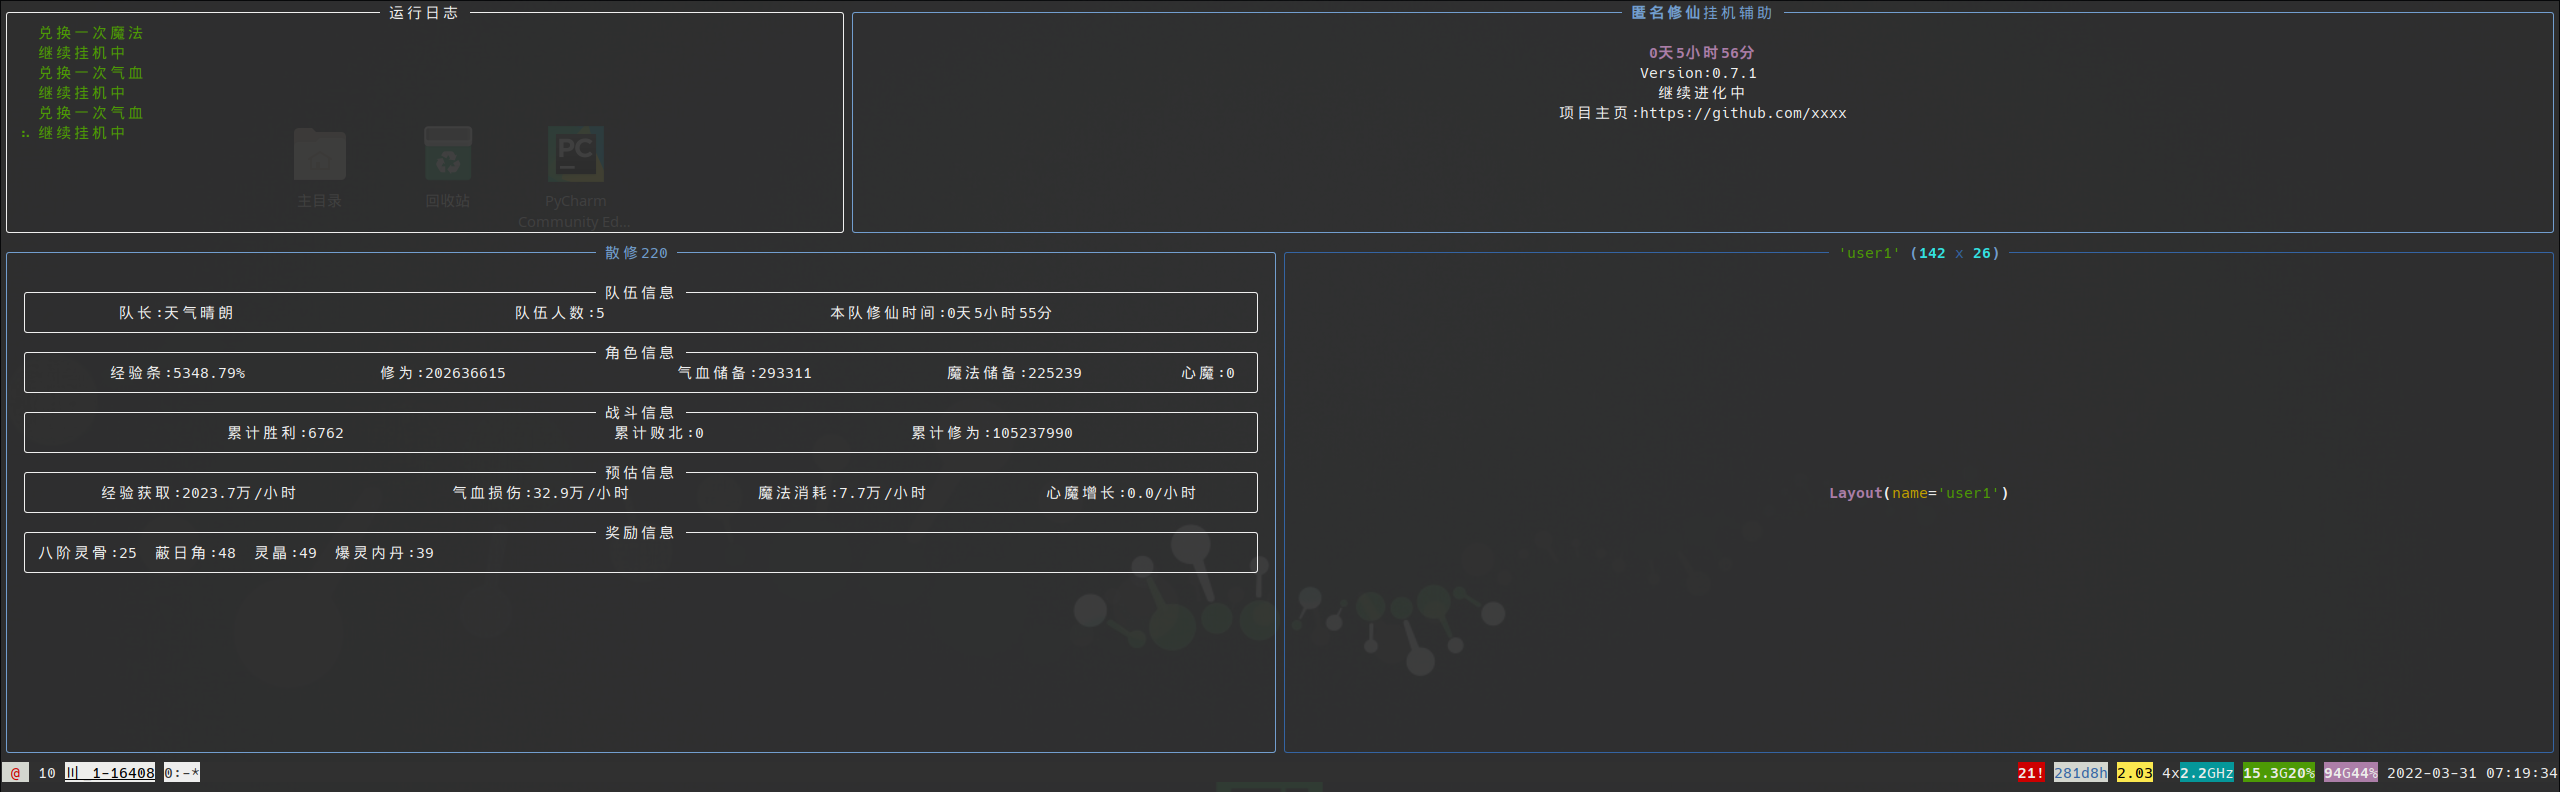
Task: Click the 奖励信息 section header
Action: pyautogui.click(x=640, y=533)
